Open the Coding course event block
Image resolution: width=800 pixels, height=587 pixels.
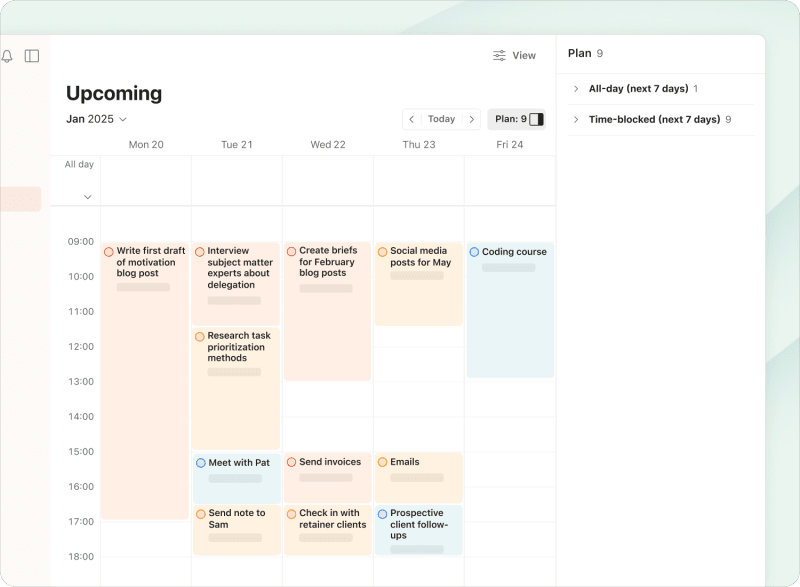pos(510,310)
